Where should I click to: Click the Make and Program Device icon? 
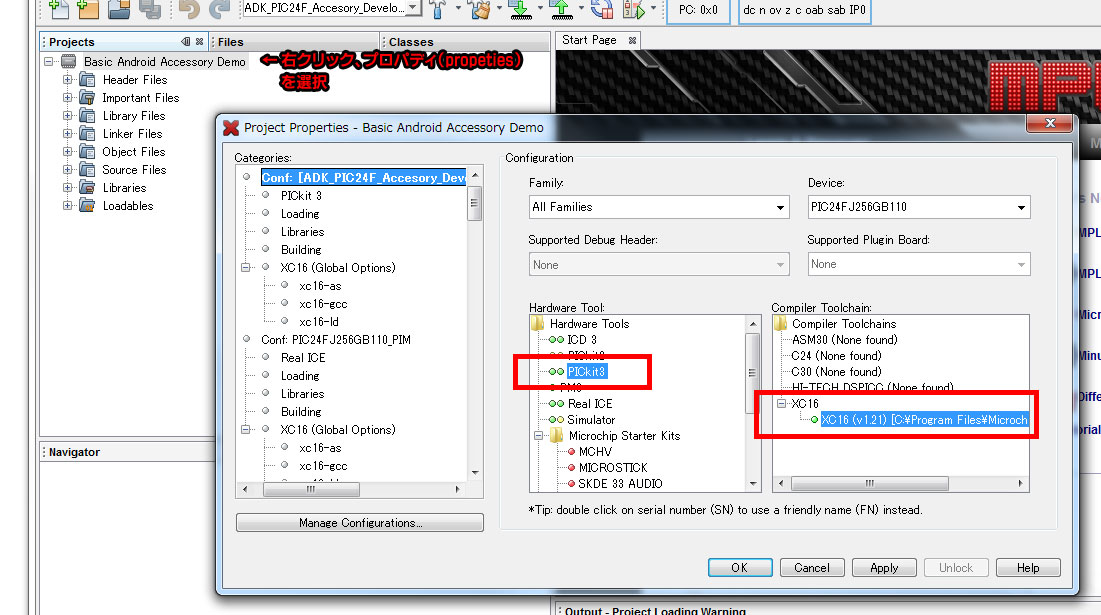pos(519,10)
